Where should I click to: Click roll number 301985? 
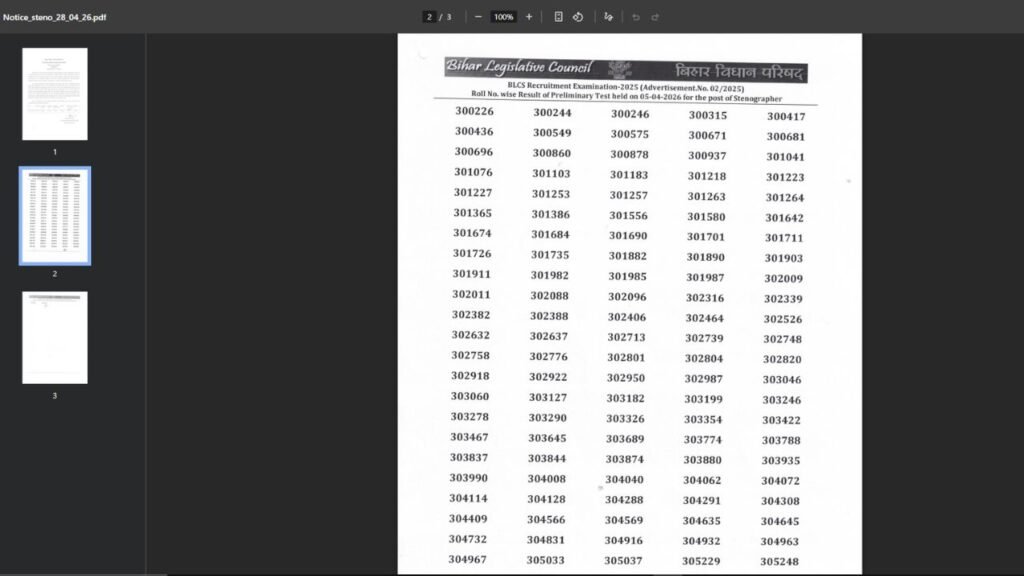(628, 276)
